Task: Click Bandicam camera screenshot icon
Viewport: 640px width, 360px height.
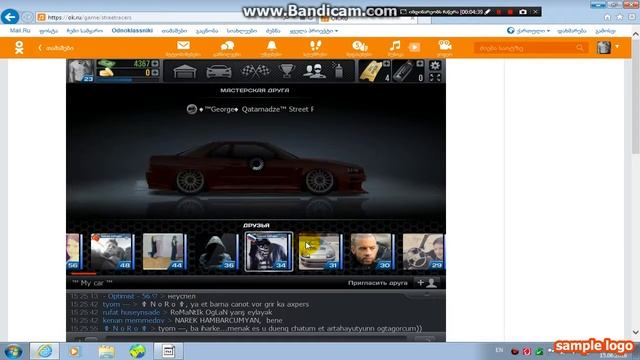Action: [x=523, y=12]
